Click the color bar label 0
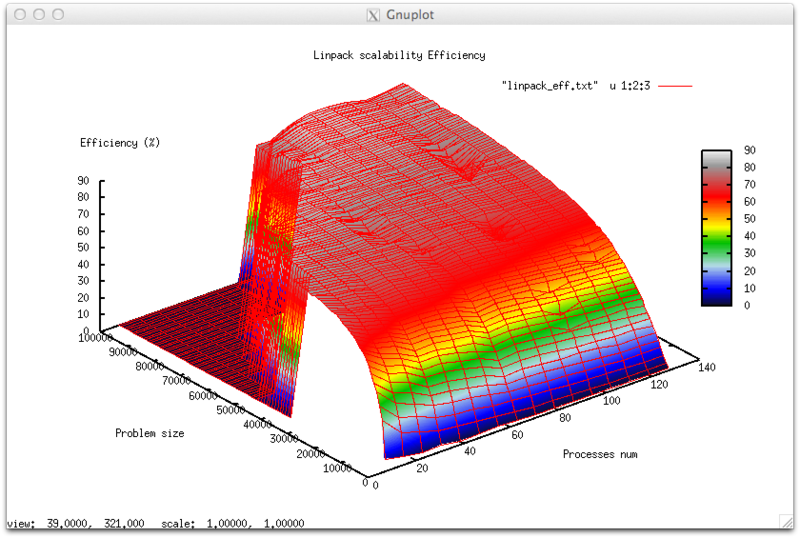The image size is (800, 538). coord(747,306)
